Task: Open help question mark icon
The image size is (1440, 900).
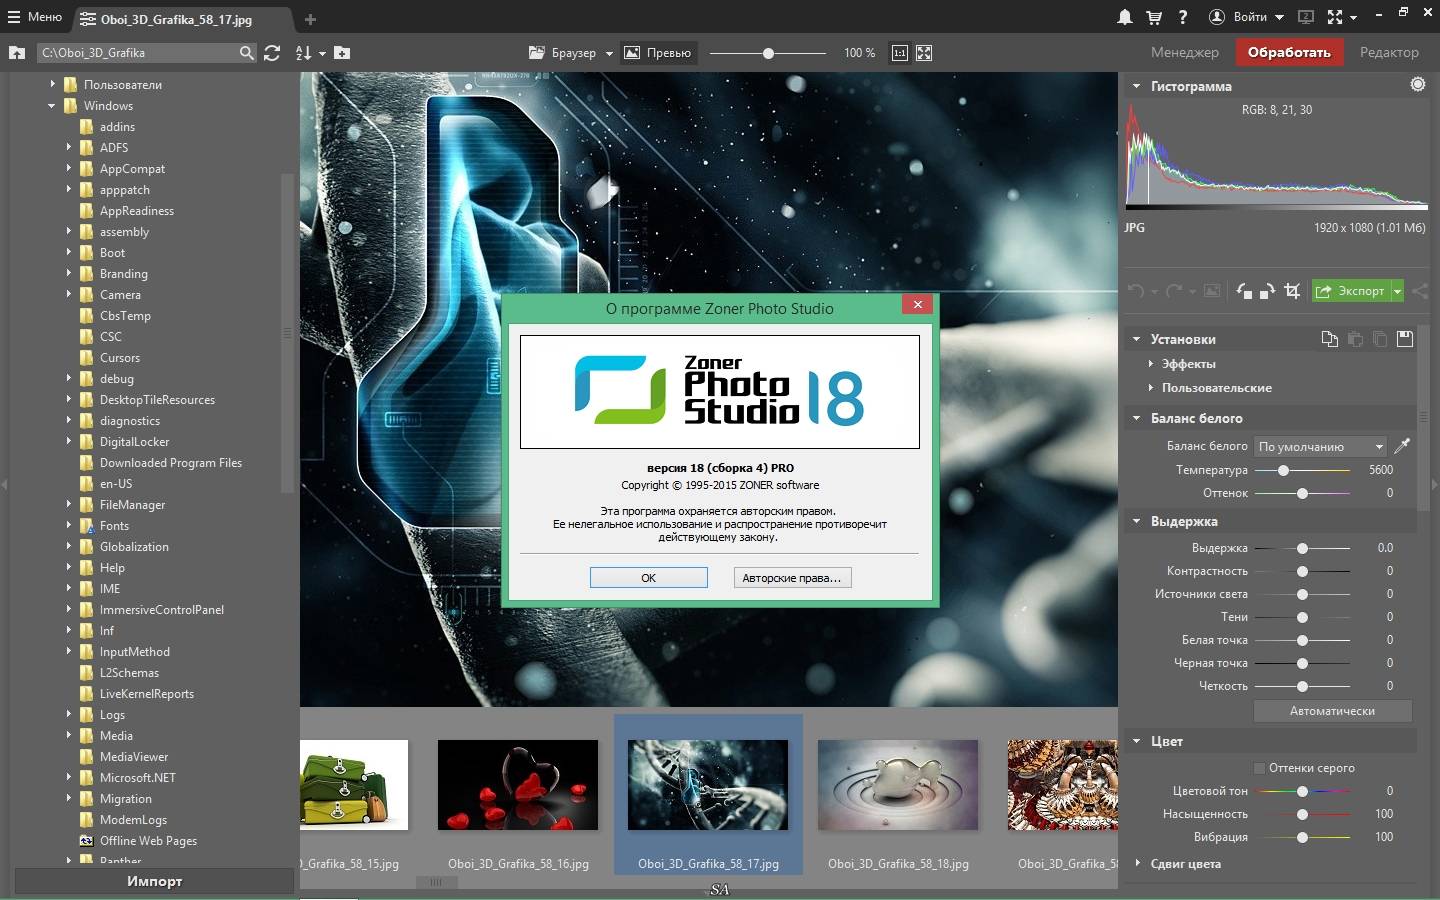Action: click(x=1183, y=17)
